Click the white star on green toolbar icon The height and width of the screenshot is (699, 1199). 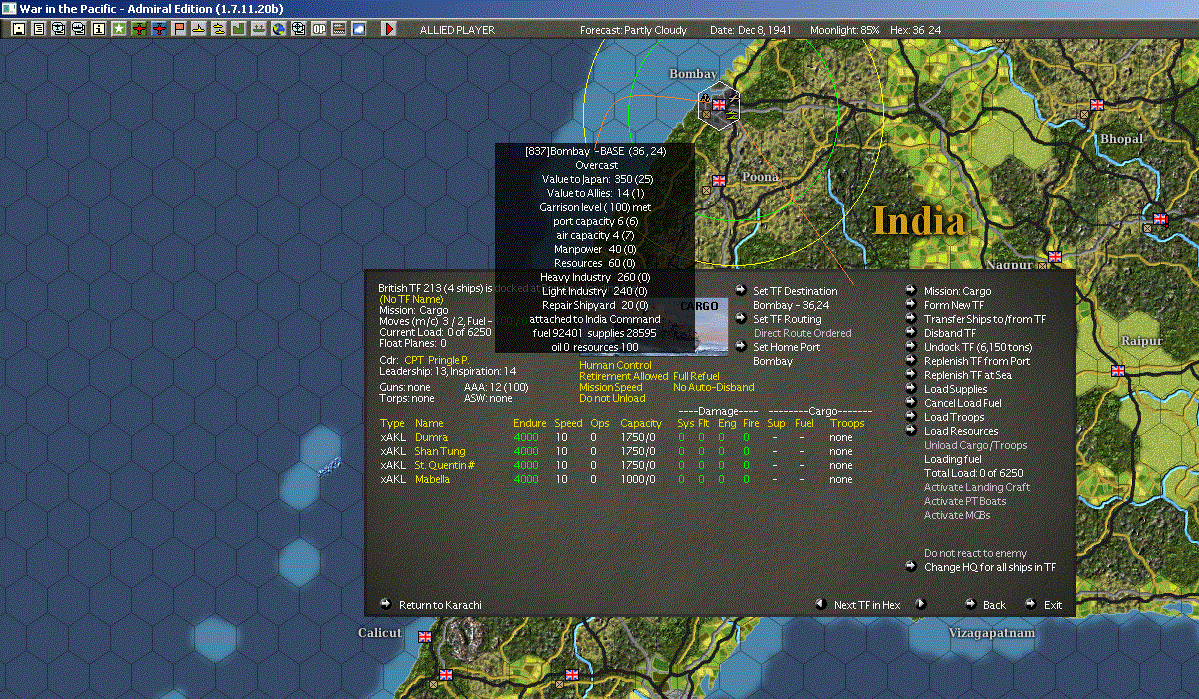coord(119,29)
